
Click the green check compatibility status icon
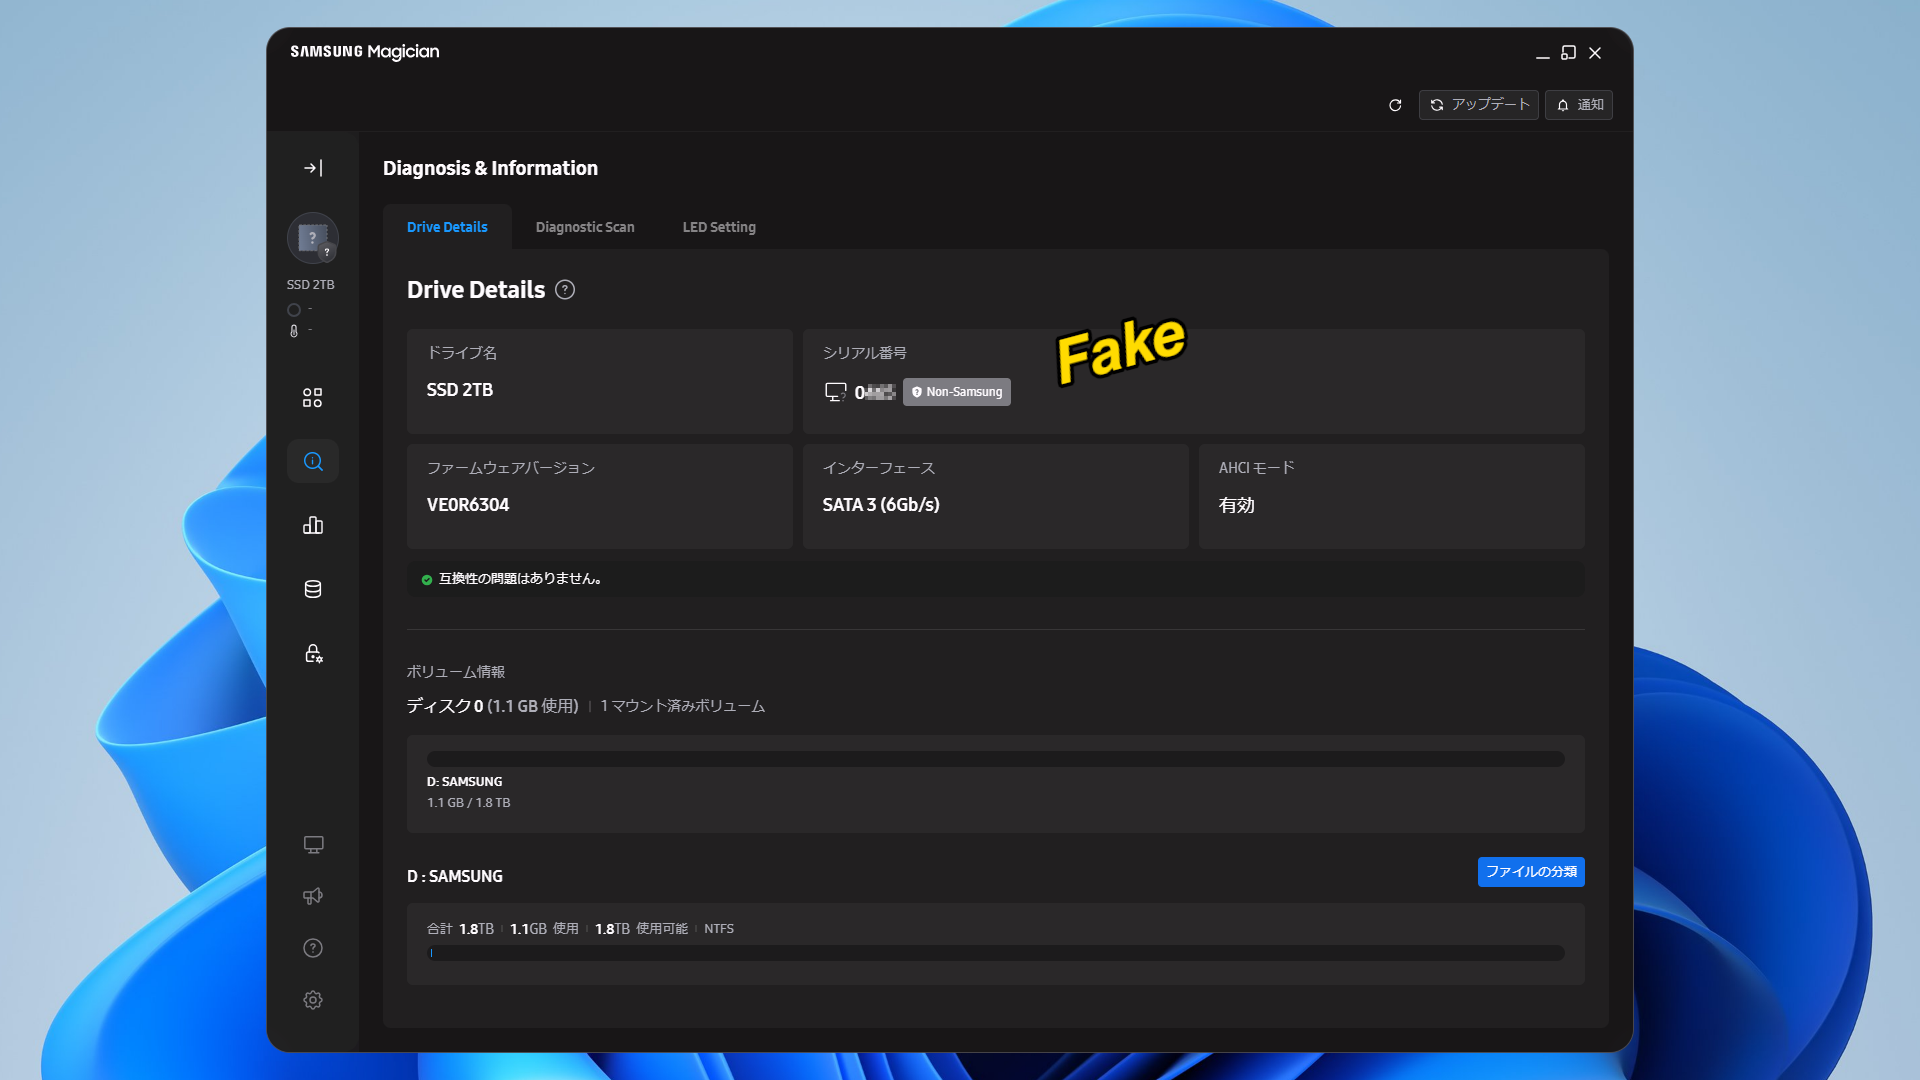click(427, 580)
